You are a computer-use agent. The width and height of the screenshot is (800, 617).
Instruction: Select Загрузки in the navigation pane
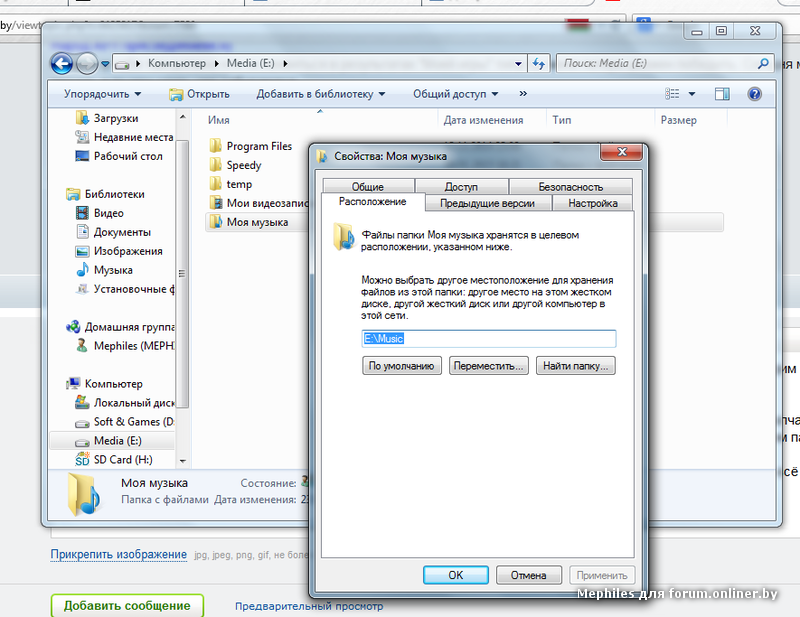[x=107, y=118]
